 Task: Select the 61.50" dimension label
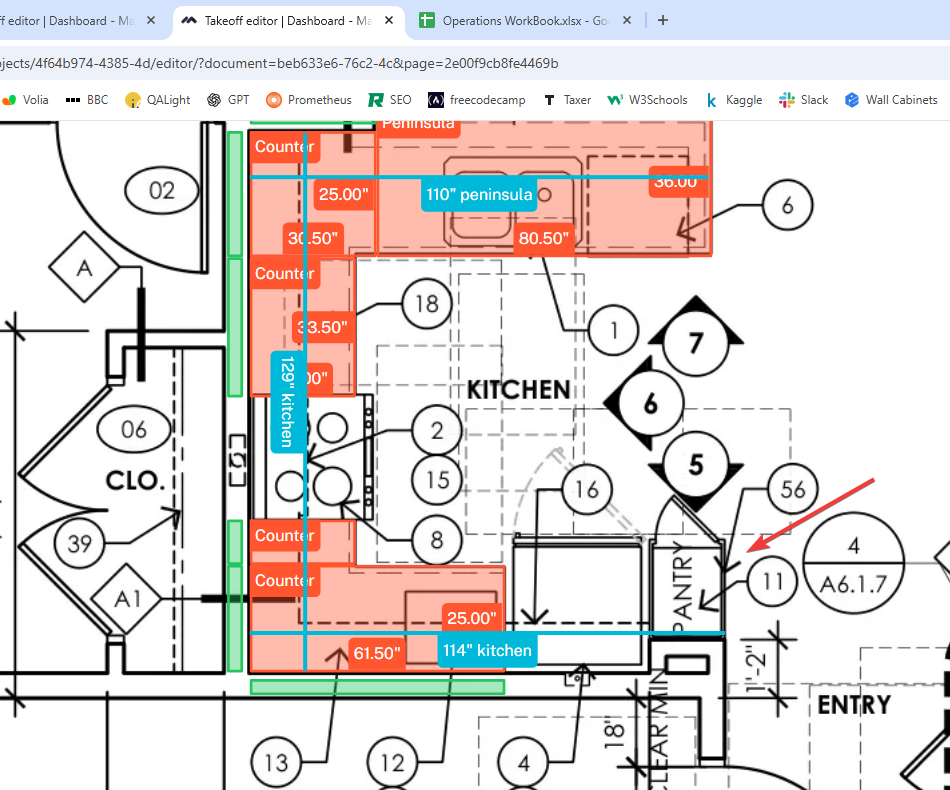pyautogui.click(x=377, y=653)
